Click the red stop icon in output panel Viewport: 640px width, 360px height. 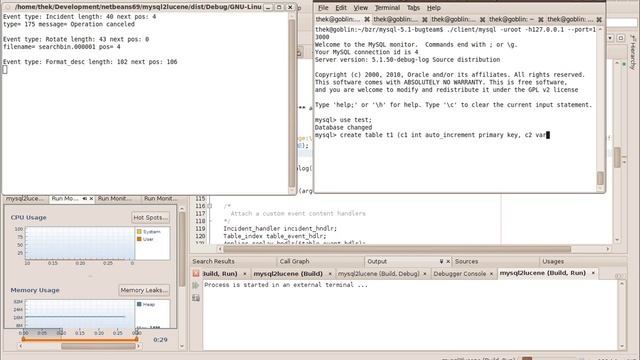[x=196, y=273]
